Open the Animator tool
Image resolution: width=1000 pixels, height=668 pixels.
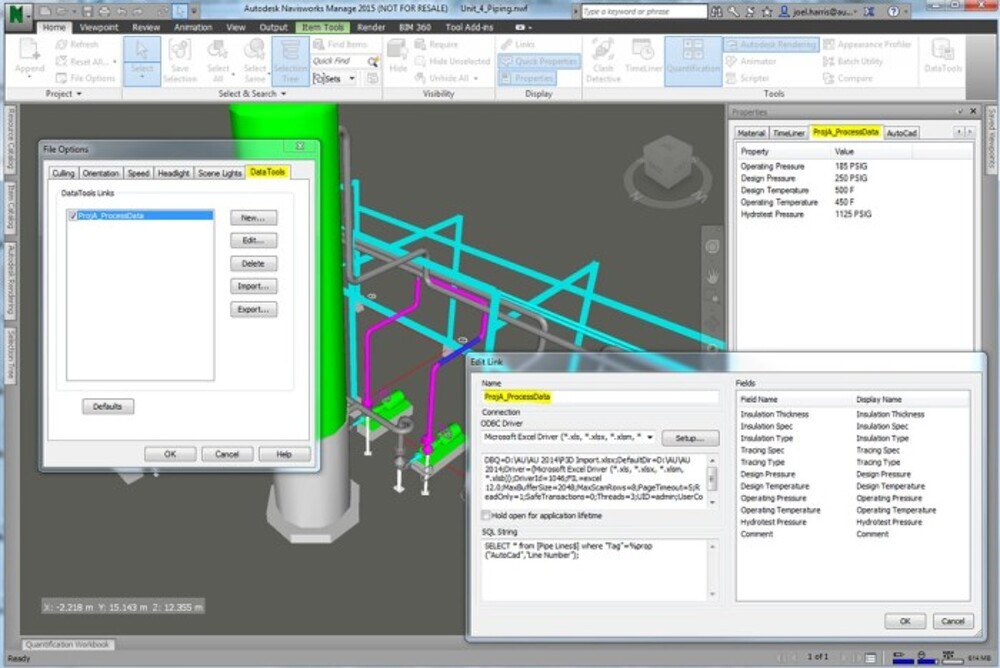point(751,61)
